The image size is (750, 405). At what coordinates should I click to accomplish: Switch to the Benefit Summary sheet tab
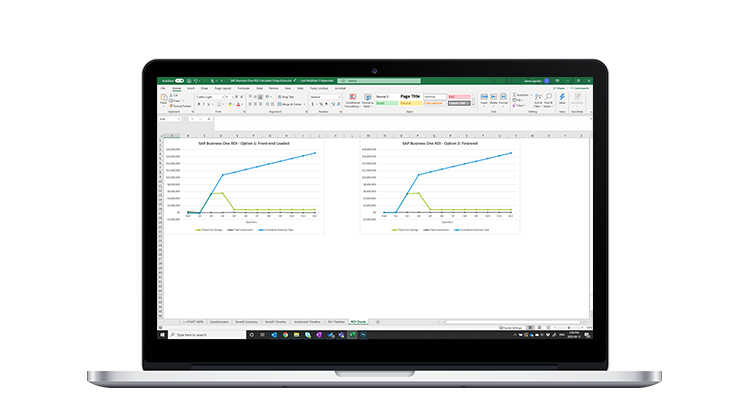246,322
